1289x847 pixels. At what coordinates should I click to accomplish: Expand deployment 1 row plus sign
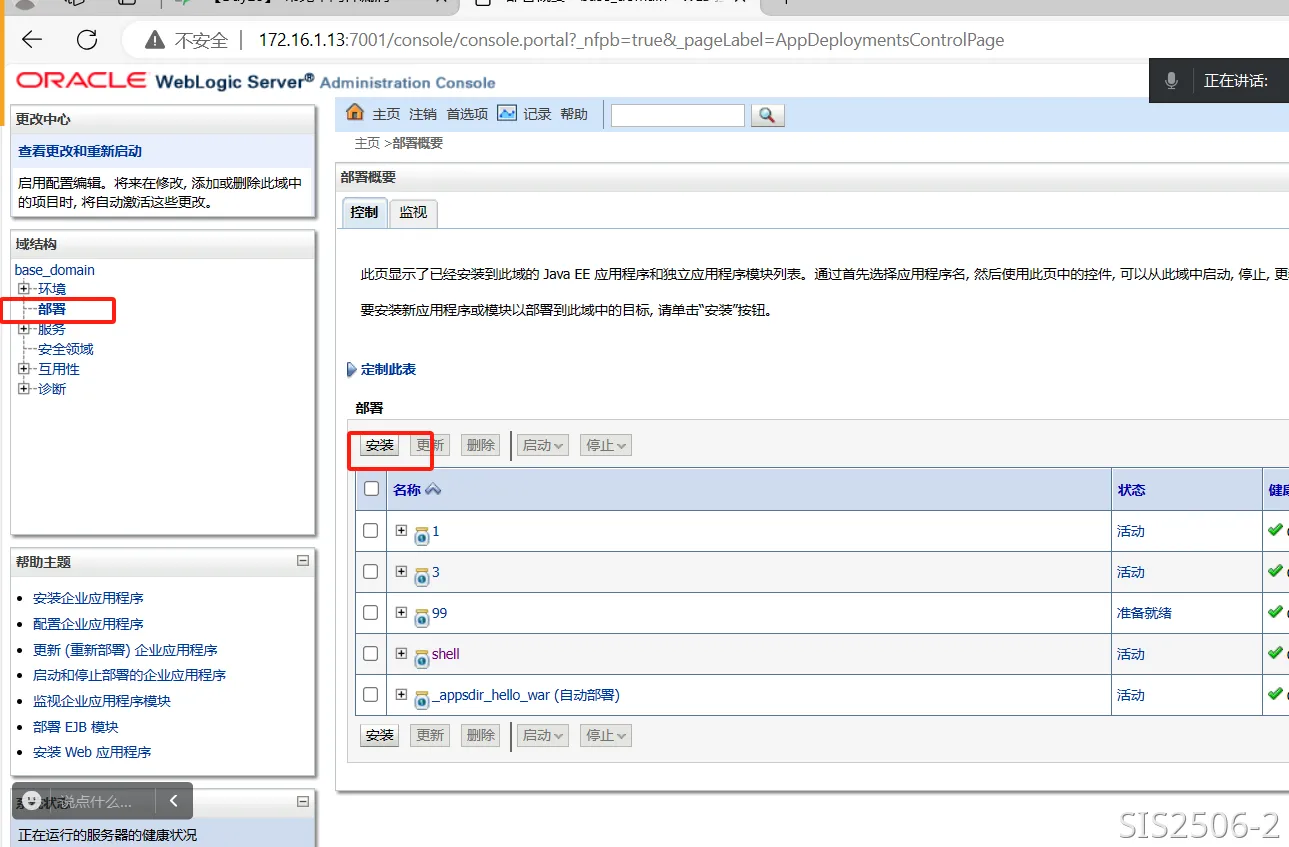pos(401,530)
